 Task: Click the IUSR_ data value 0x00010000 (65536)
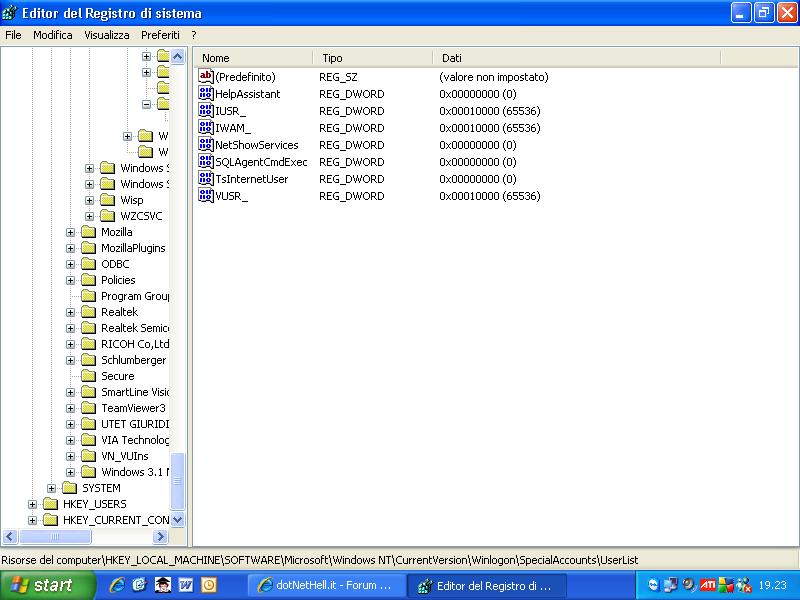tap(490, 111)
